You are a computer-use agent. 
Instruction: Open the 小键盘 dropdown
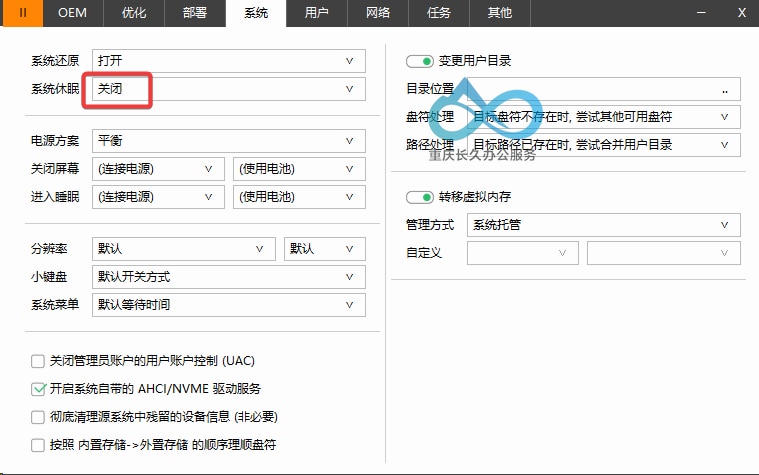click(228, 277)
